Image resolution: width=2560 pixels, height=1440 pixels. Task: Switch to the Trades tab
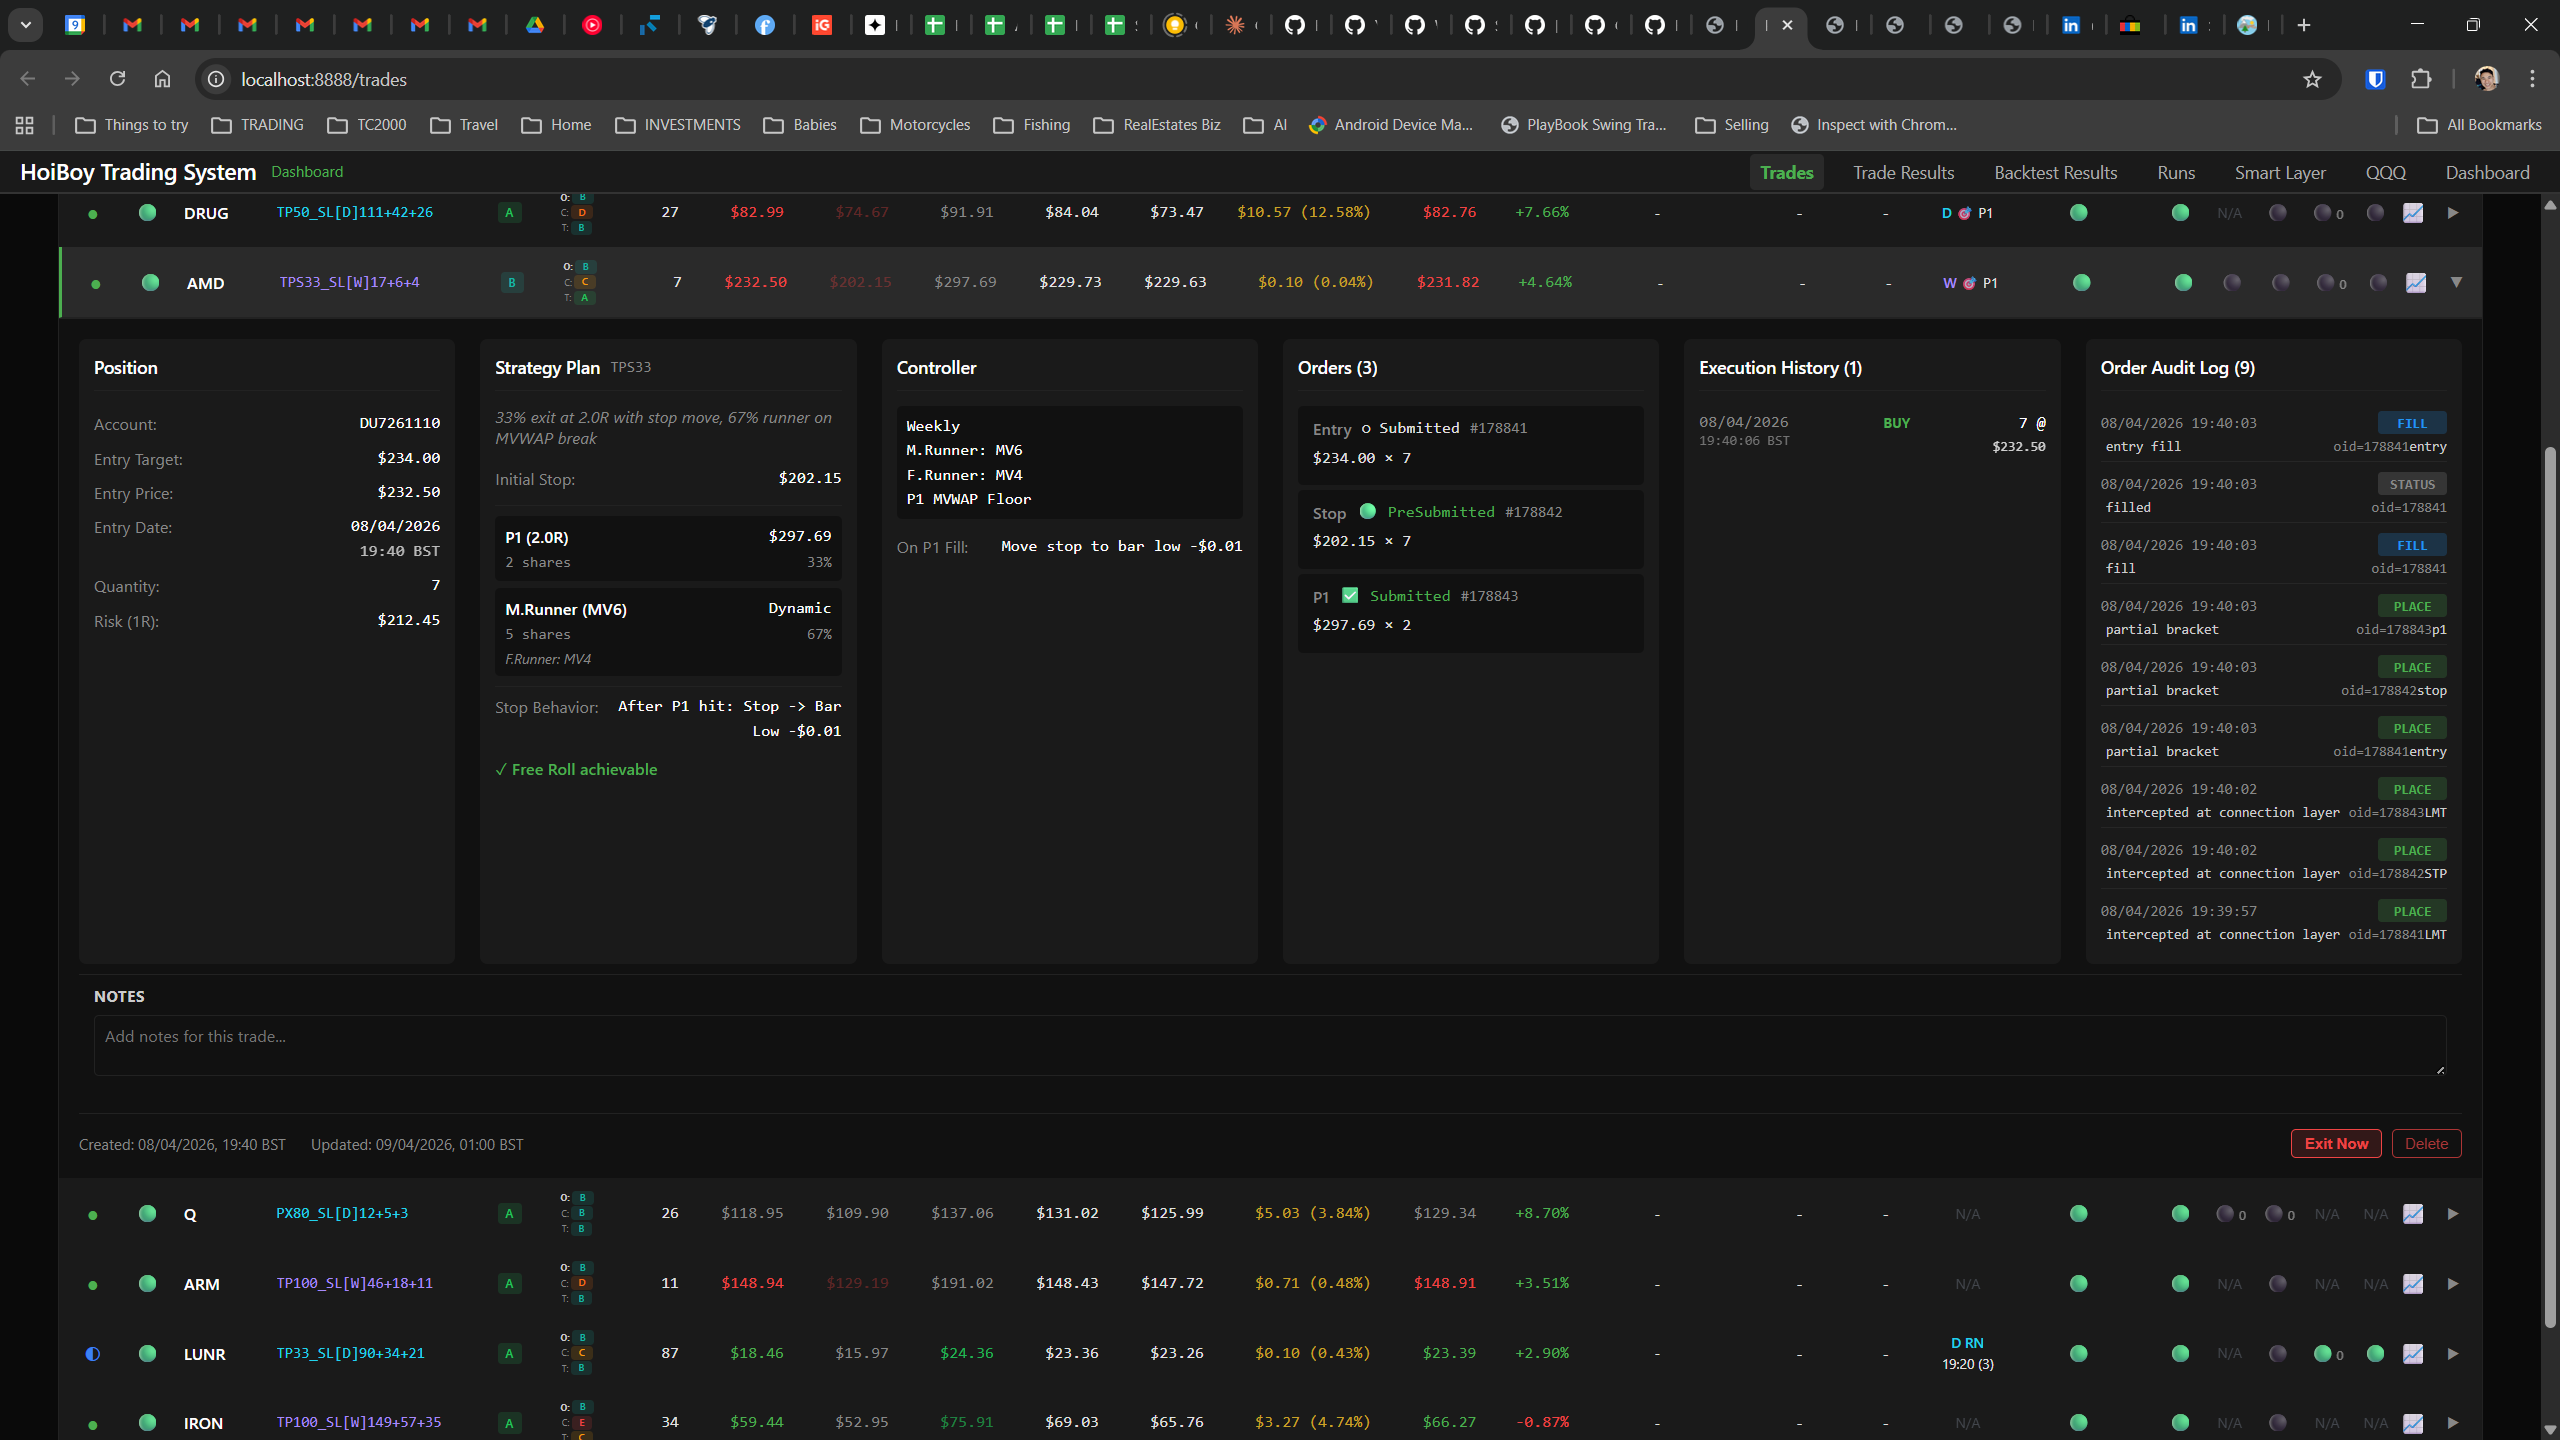coord(1787,173)
